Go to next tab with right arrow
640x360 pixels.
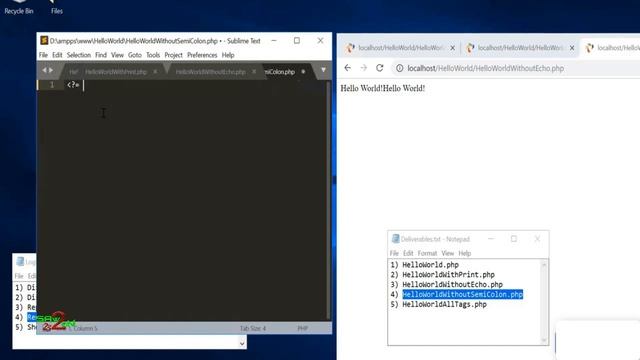click(x=51, y=70)
